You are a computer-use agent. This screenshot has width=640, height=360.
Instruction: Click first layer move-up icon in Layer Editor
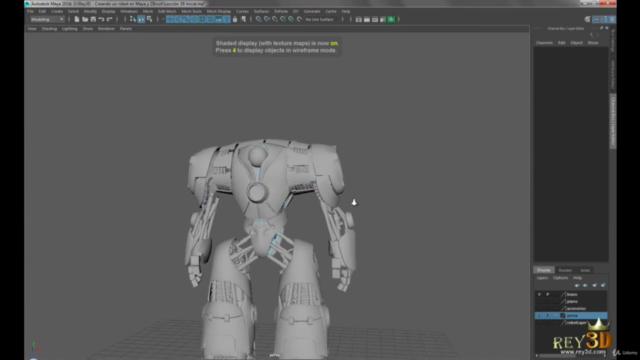click(577, 285)
